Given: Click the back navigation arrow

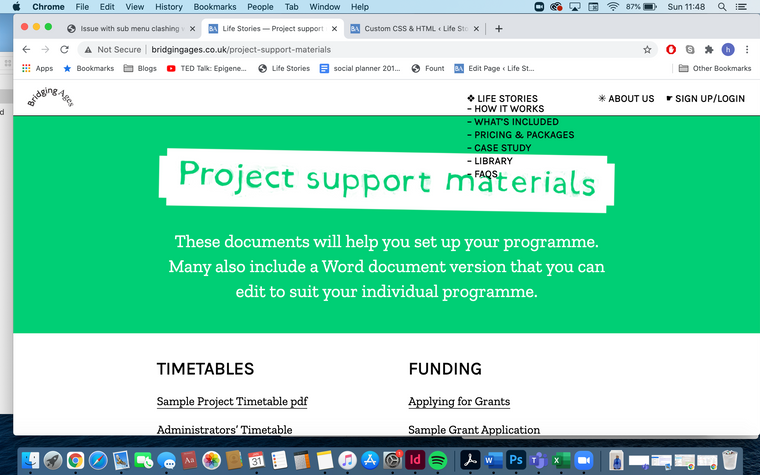Looking at the screenshot, I should pyautogui.click(x=25, y=49).
